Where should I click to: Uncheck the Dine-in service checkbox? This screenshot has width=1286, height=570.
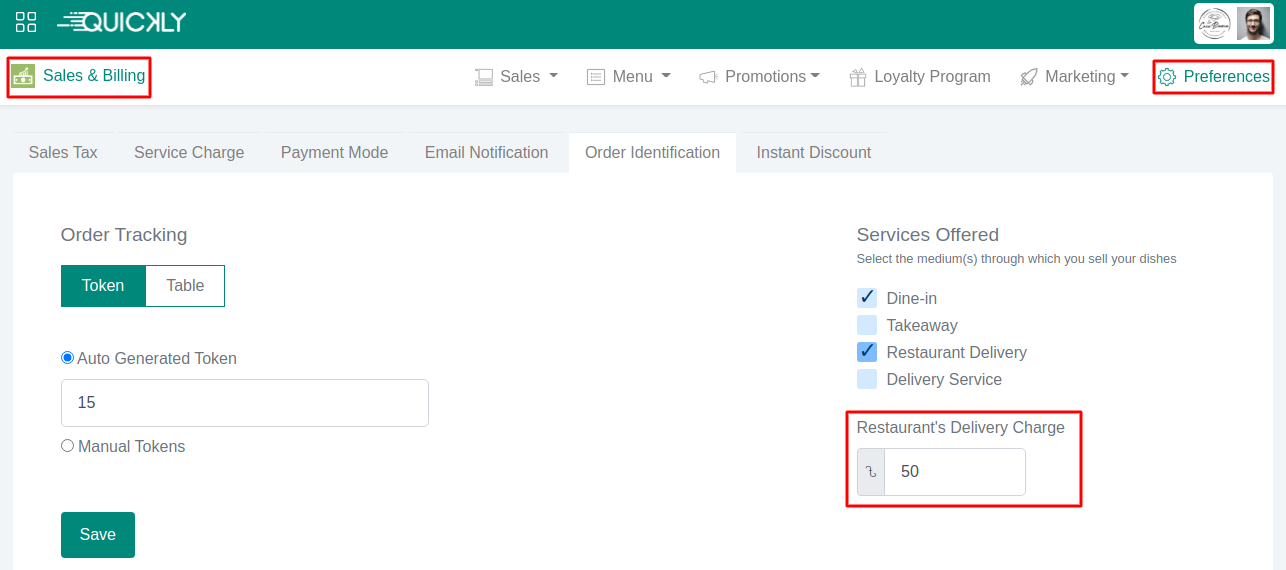(867, 298)
